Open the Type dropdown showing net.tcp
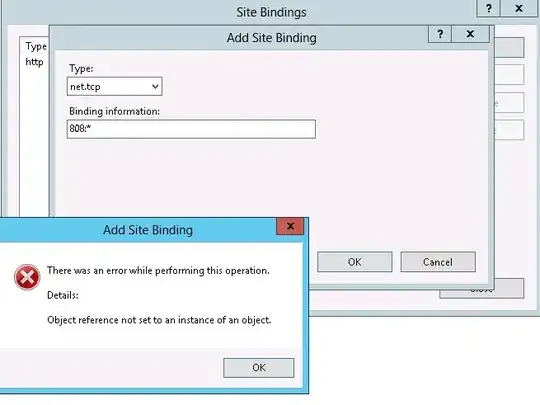Image resolution: width=540 pixels, height=405 pixels. (114, 86)
